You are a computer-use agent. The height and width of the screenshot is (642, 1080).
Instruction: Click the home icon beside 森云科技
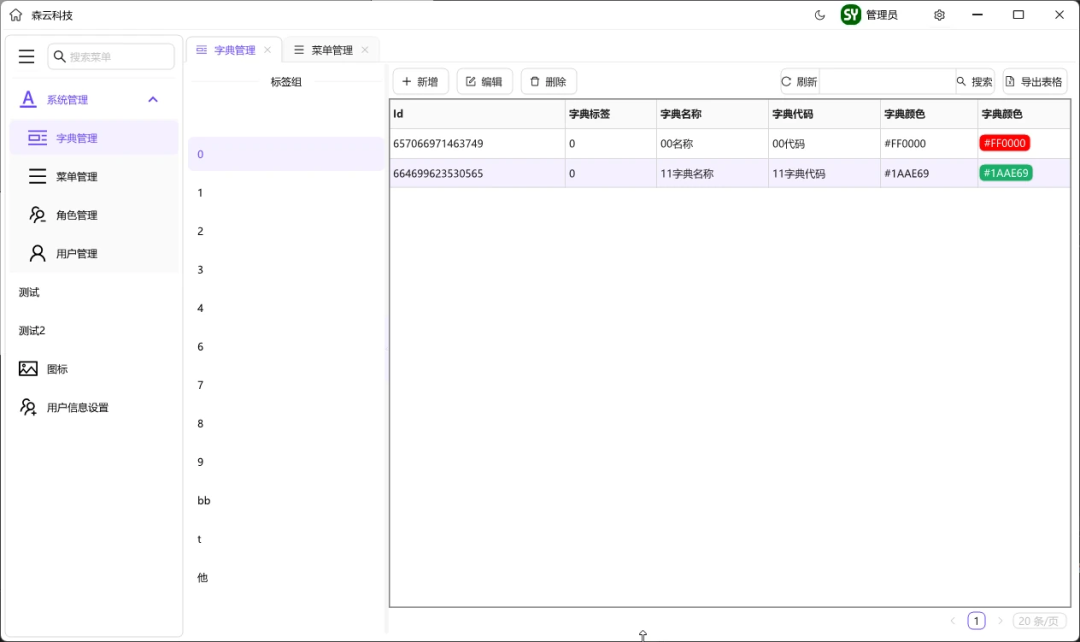(x=15, y=14)
